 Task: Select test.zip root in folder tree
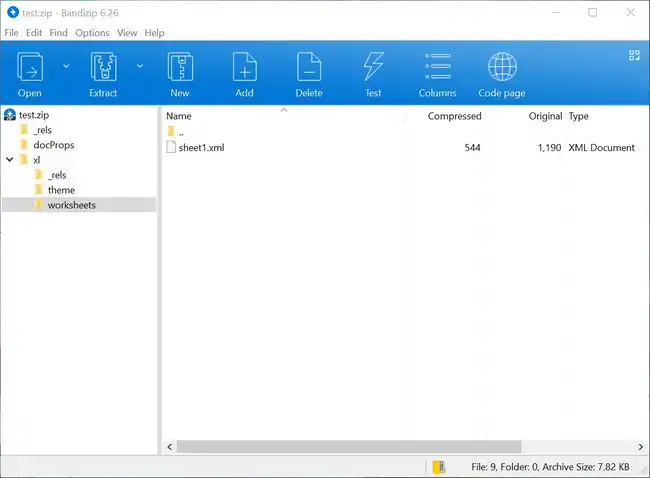coord(34,115)
